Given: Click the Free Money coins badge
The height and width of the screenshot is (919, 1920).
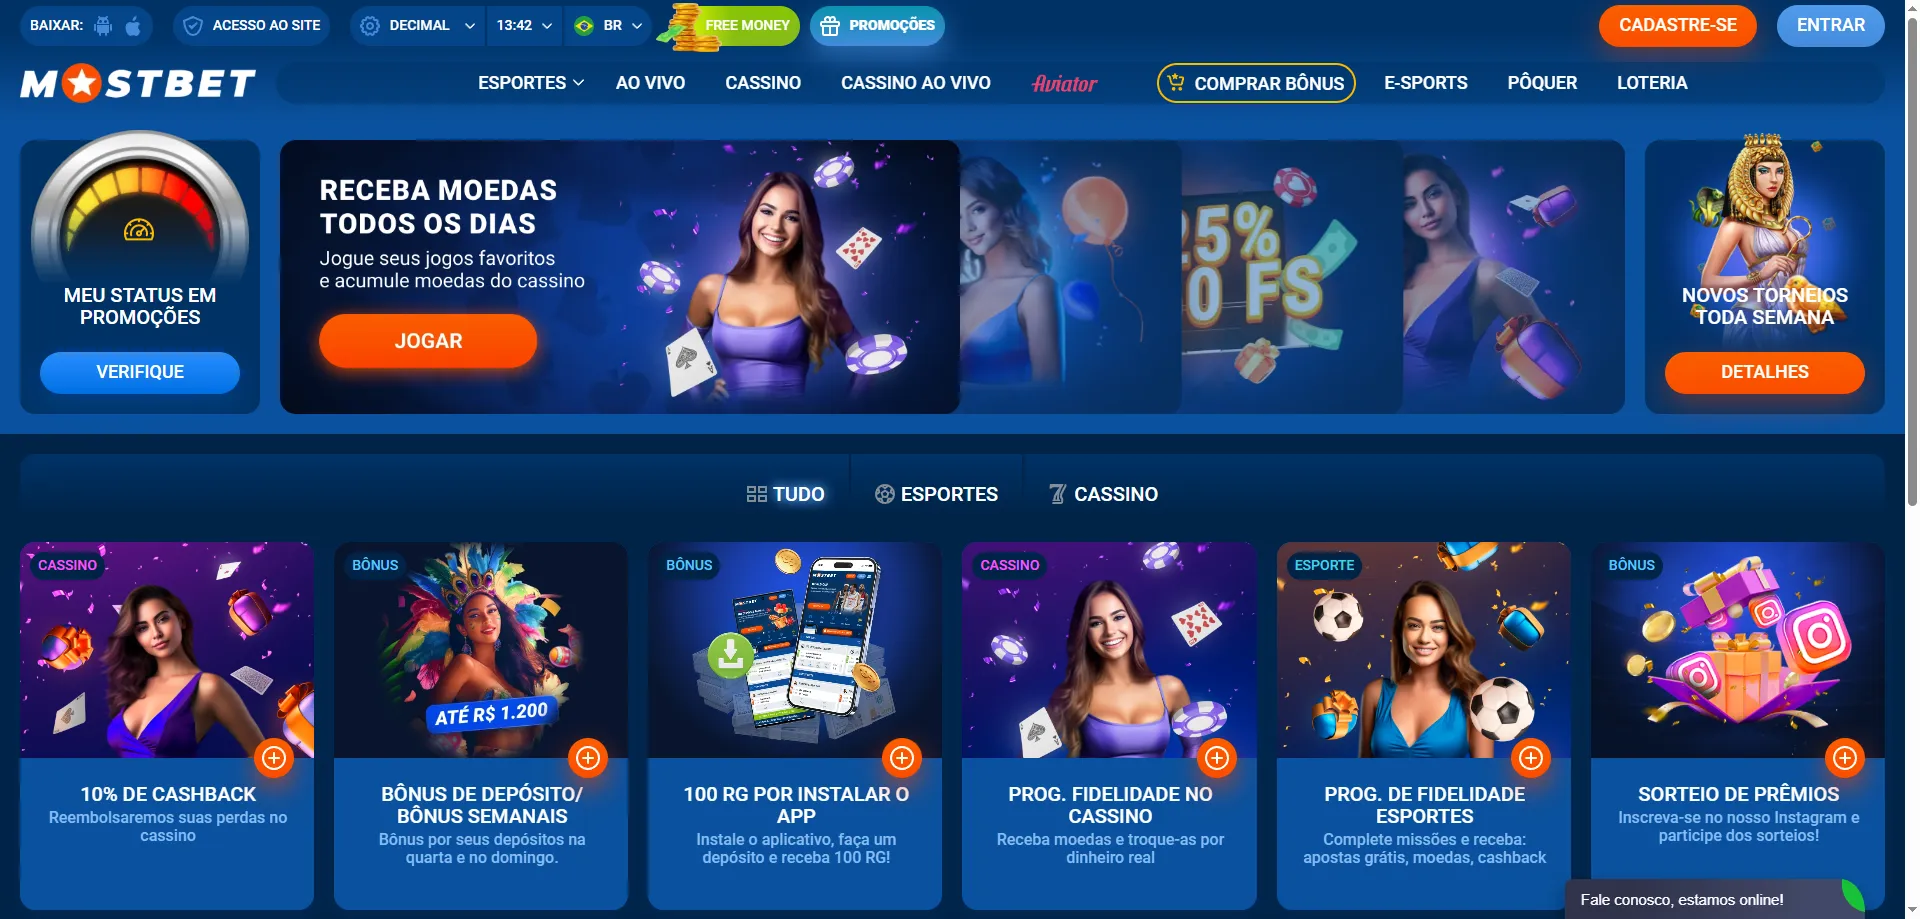Looking at the screenshot, I should pos(729,26).
